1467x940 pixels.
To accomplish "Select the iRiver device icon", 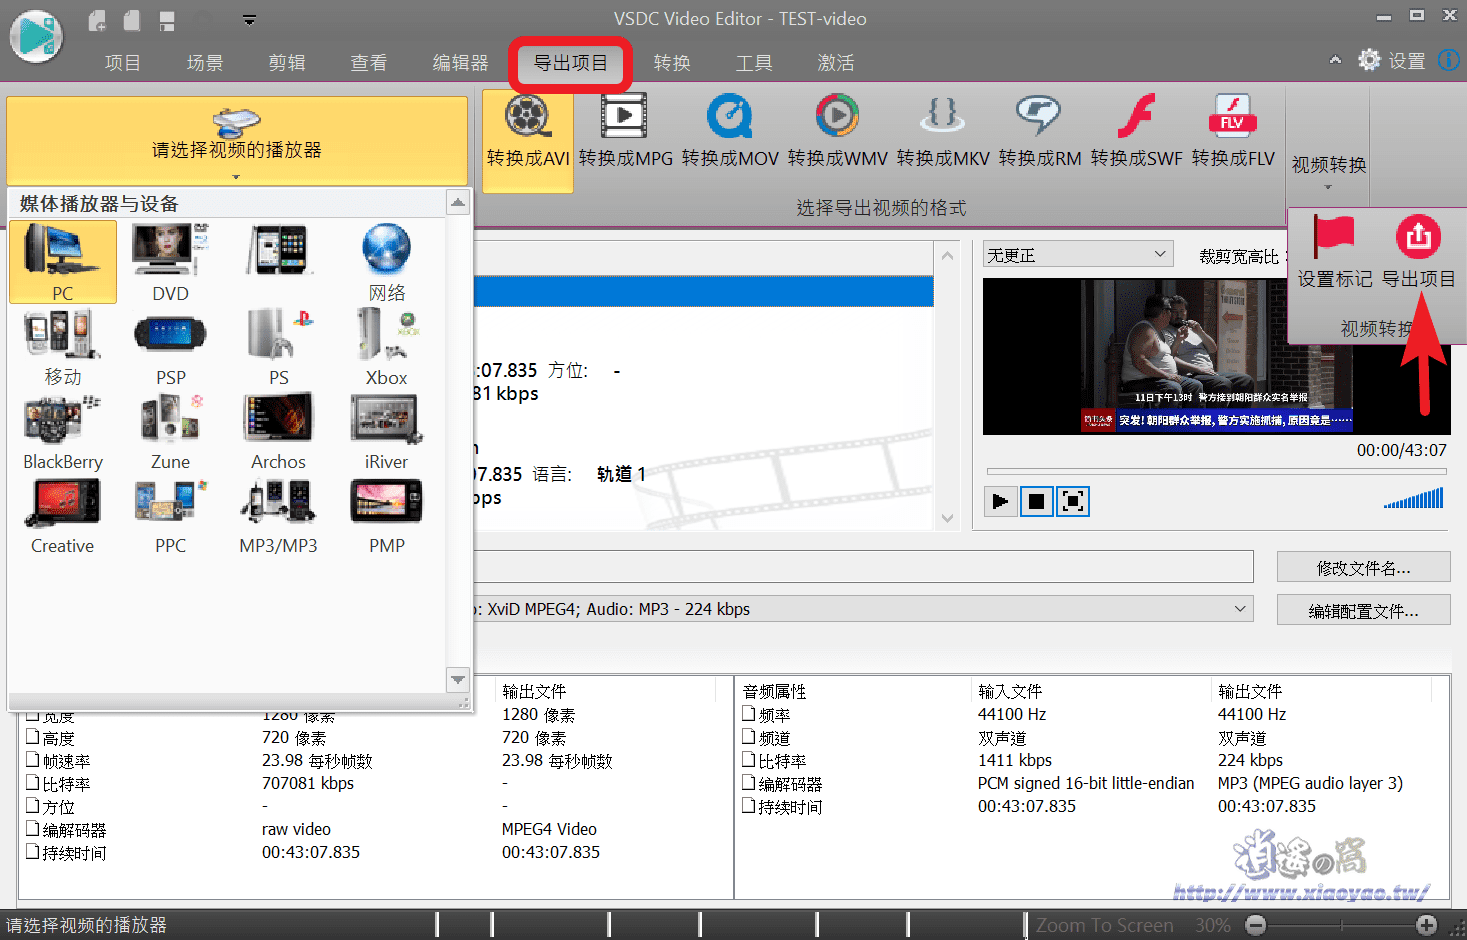I will [x=387, y=430].
